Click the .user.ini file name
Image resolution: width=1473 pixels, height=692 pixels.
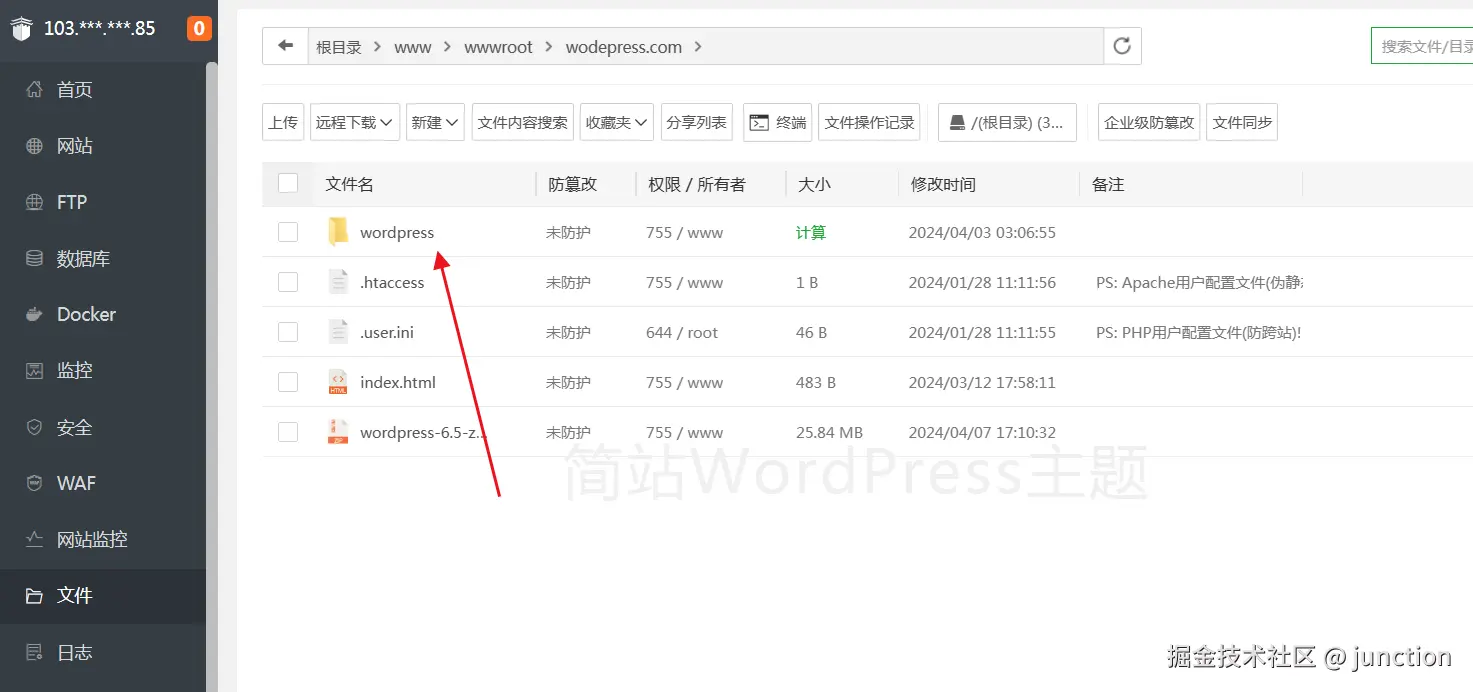click(387, 332)
